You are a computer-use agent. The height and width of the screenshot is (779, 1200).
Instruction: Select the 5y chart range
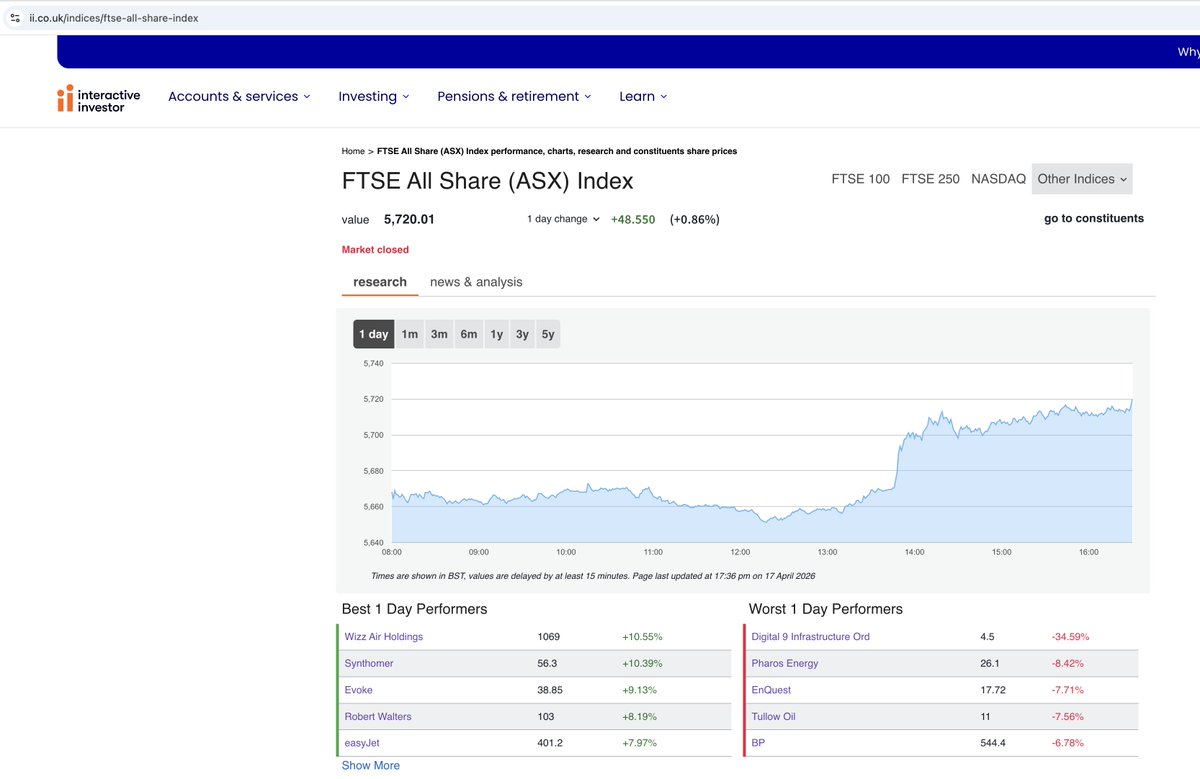click(548, 334)
